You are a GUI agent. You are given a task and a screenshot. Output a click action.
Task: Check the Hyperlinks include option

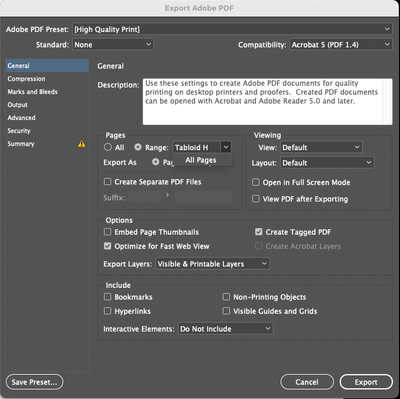(107, 311)
